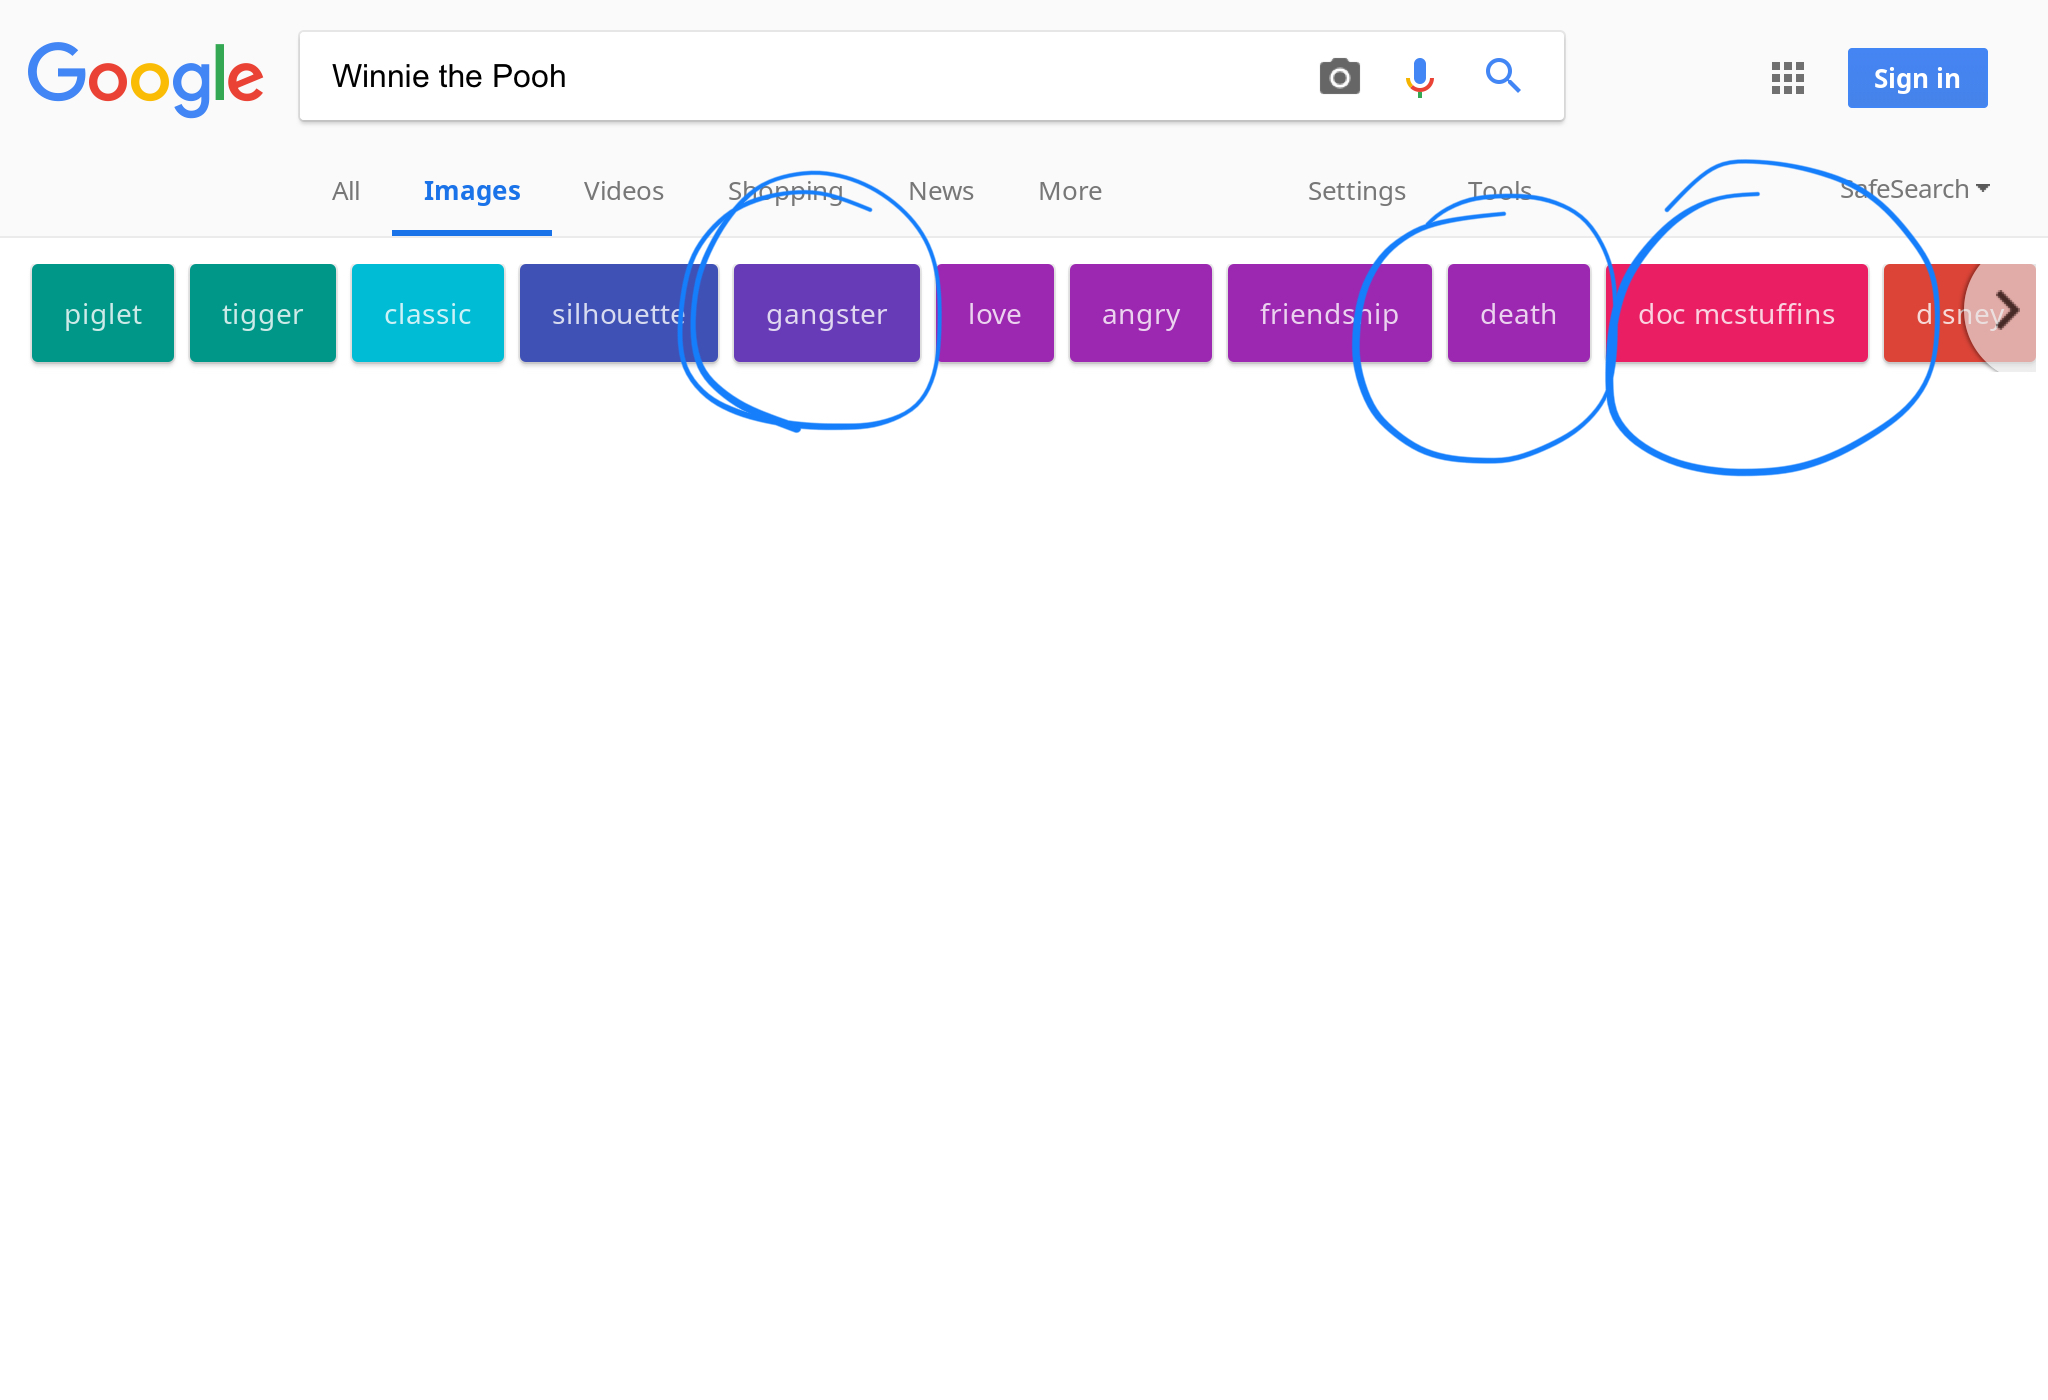Image resolution: width=2048 pixels, height=1400 pixels.
Task: Show search Tools options
Action: click(x=1499, y=191)
